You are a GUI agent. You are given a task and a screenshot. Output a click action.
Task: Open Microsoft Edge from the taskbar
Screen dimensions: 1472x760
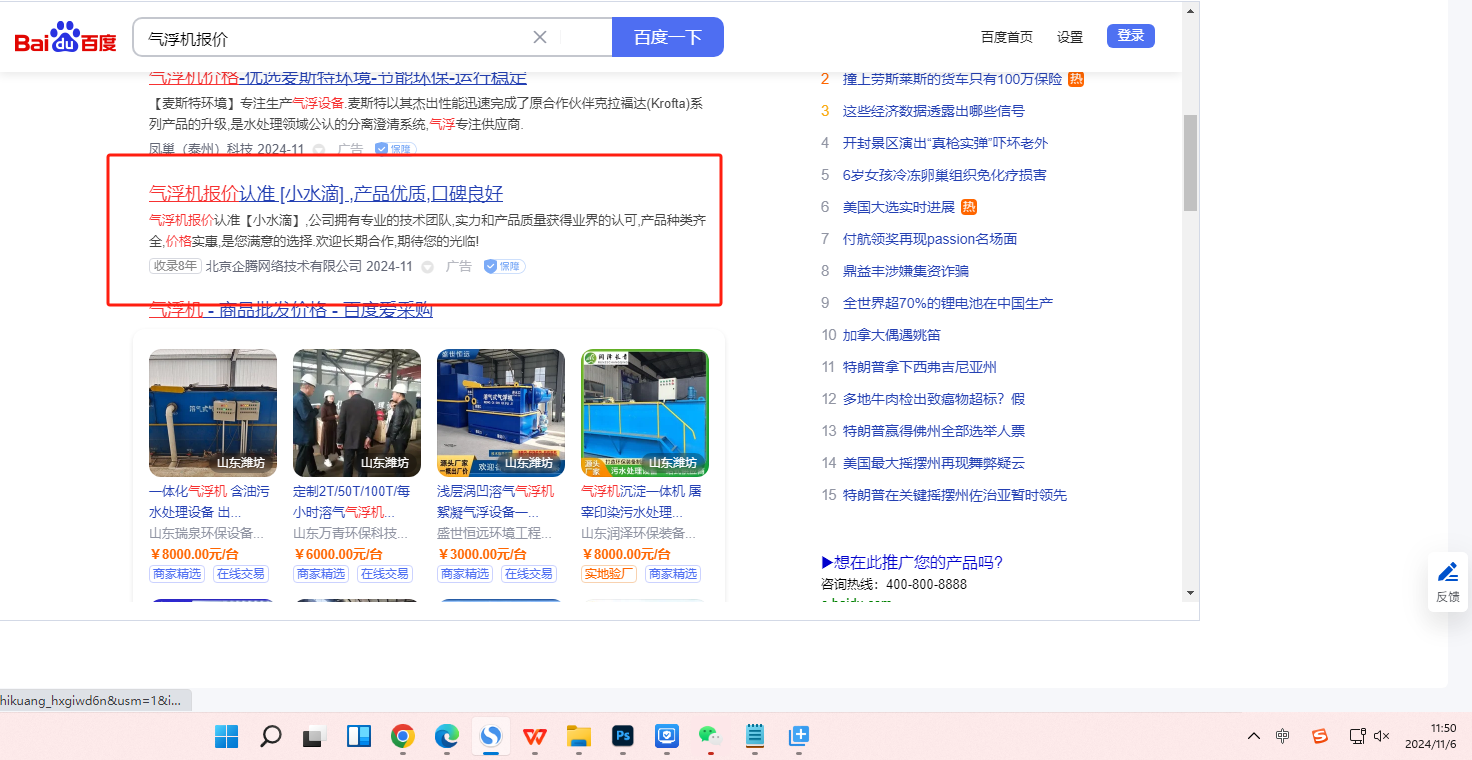click(446, 737)
